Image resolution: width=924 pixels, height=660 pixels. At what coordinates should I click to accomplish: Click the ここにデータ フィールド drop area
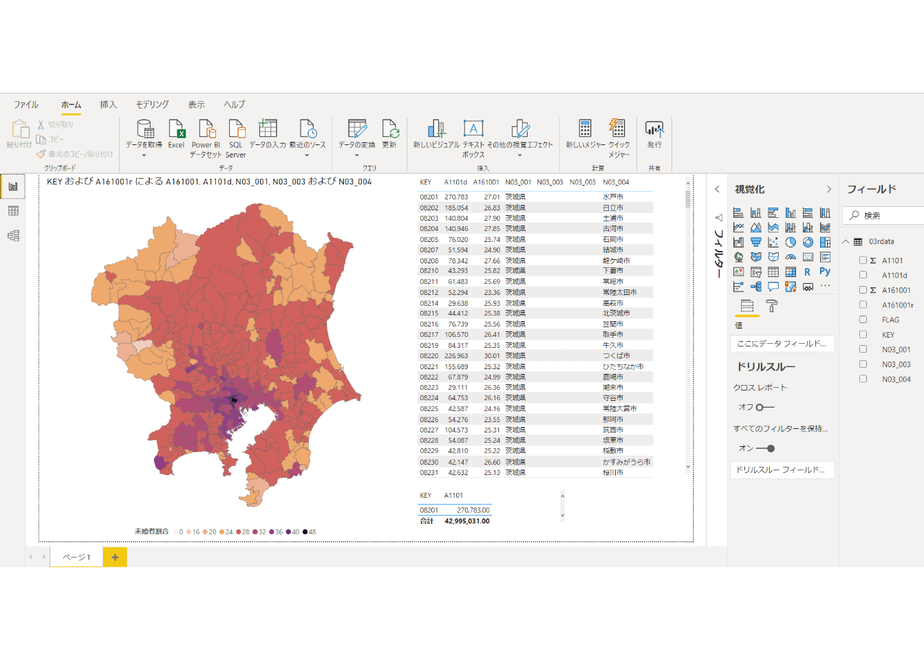(782, 344)
